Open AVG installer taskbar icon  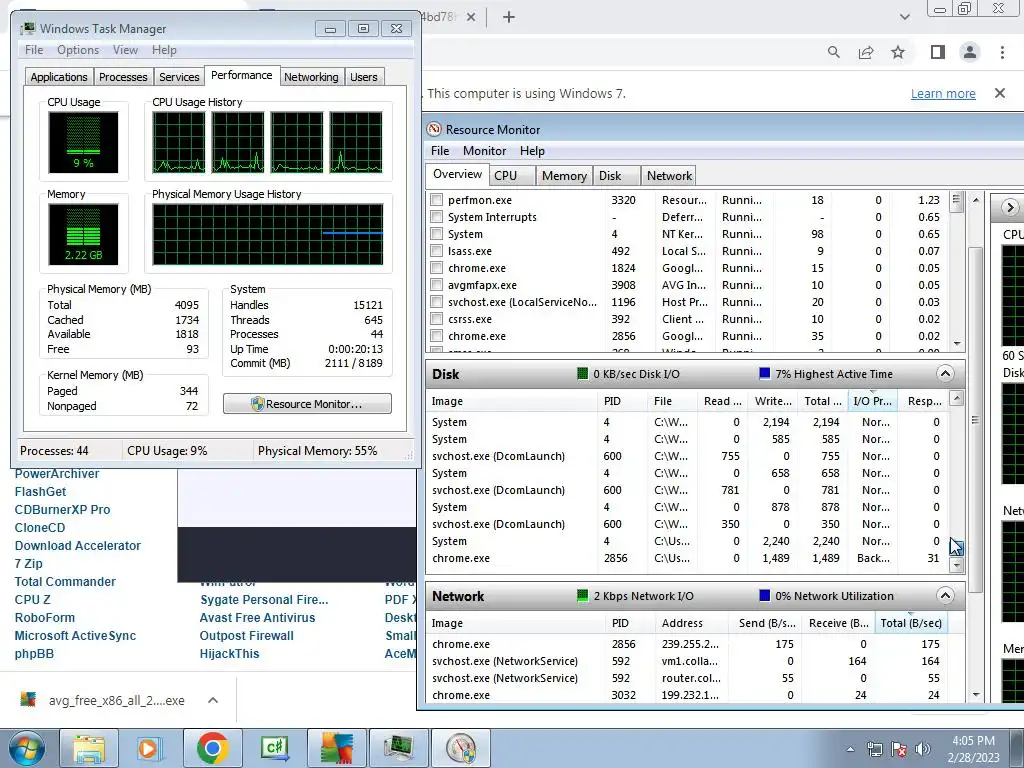click(x=336, y=748)
